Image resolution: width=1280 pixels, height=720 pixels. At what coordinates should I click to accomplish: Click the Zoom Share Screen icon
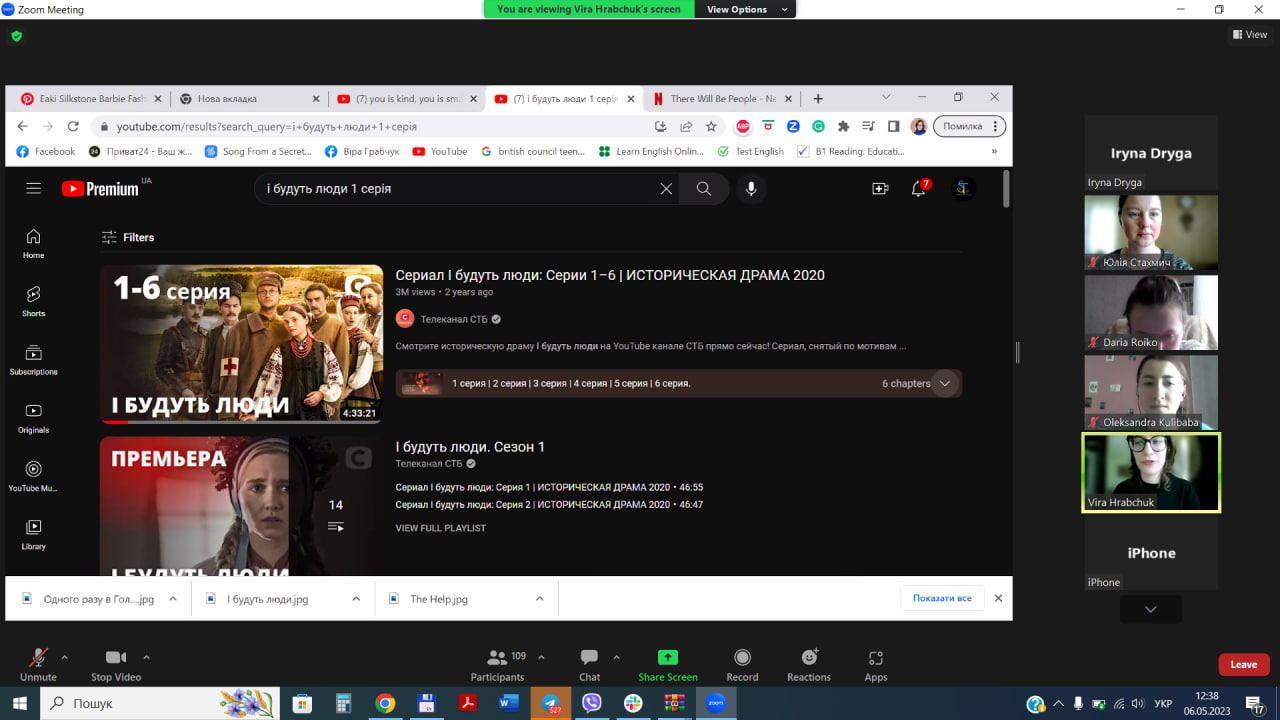(667, 657)
